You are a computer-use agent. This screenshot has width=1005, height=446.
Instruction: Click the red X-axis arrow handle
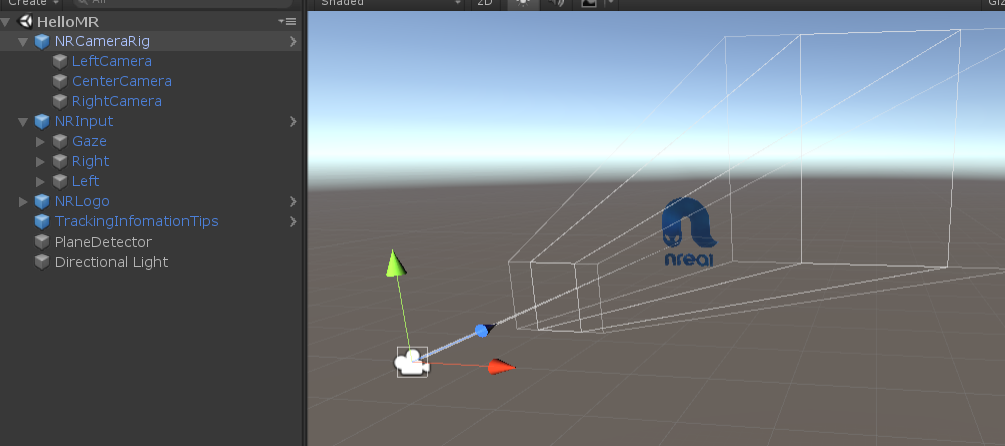(501, 367)
